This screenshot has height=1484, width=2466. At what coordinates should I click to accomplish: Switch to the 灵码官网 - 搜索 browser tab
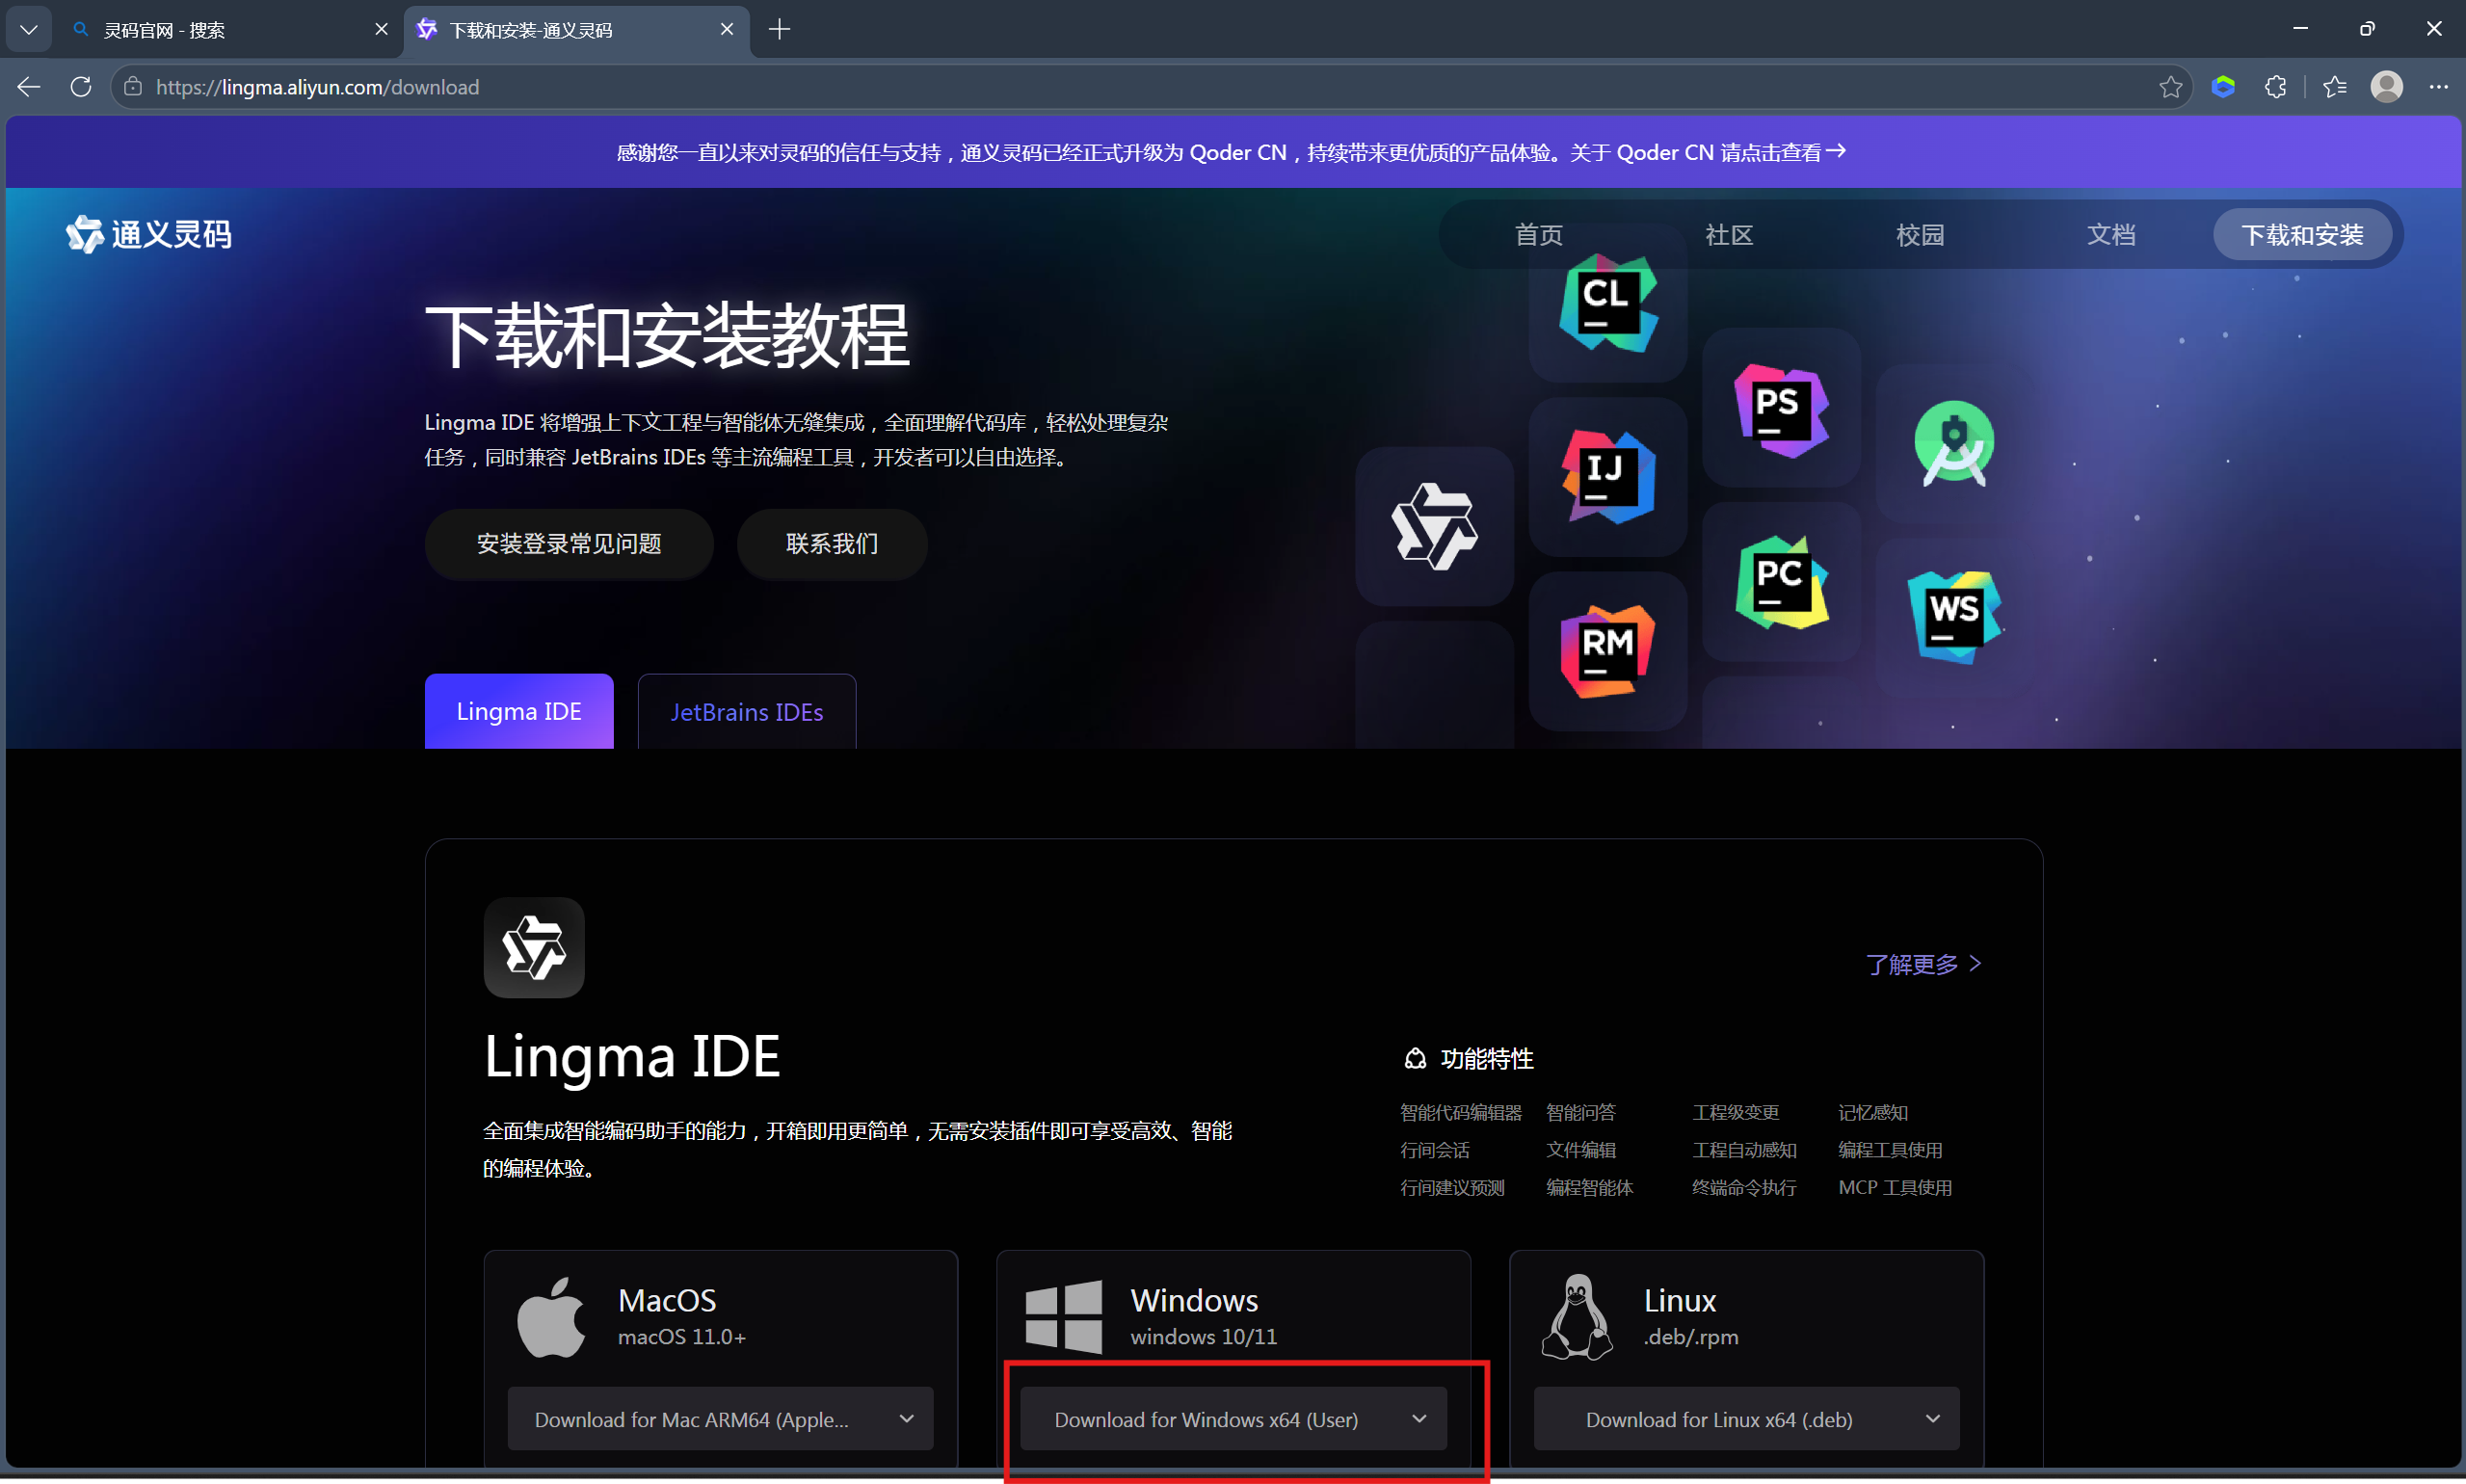pos(229,30)
